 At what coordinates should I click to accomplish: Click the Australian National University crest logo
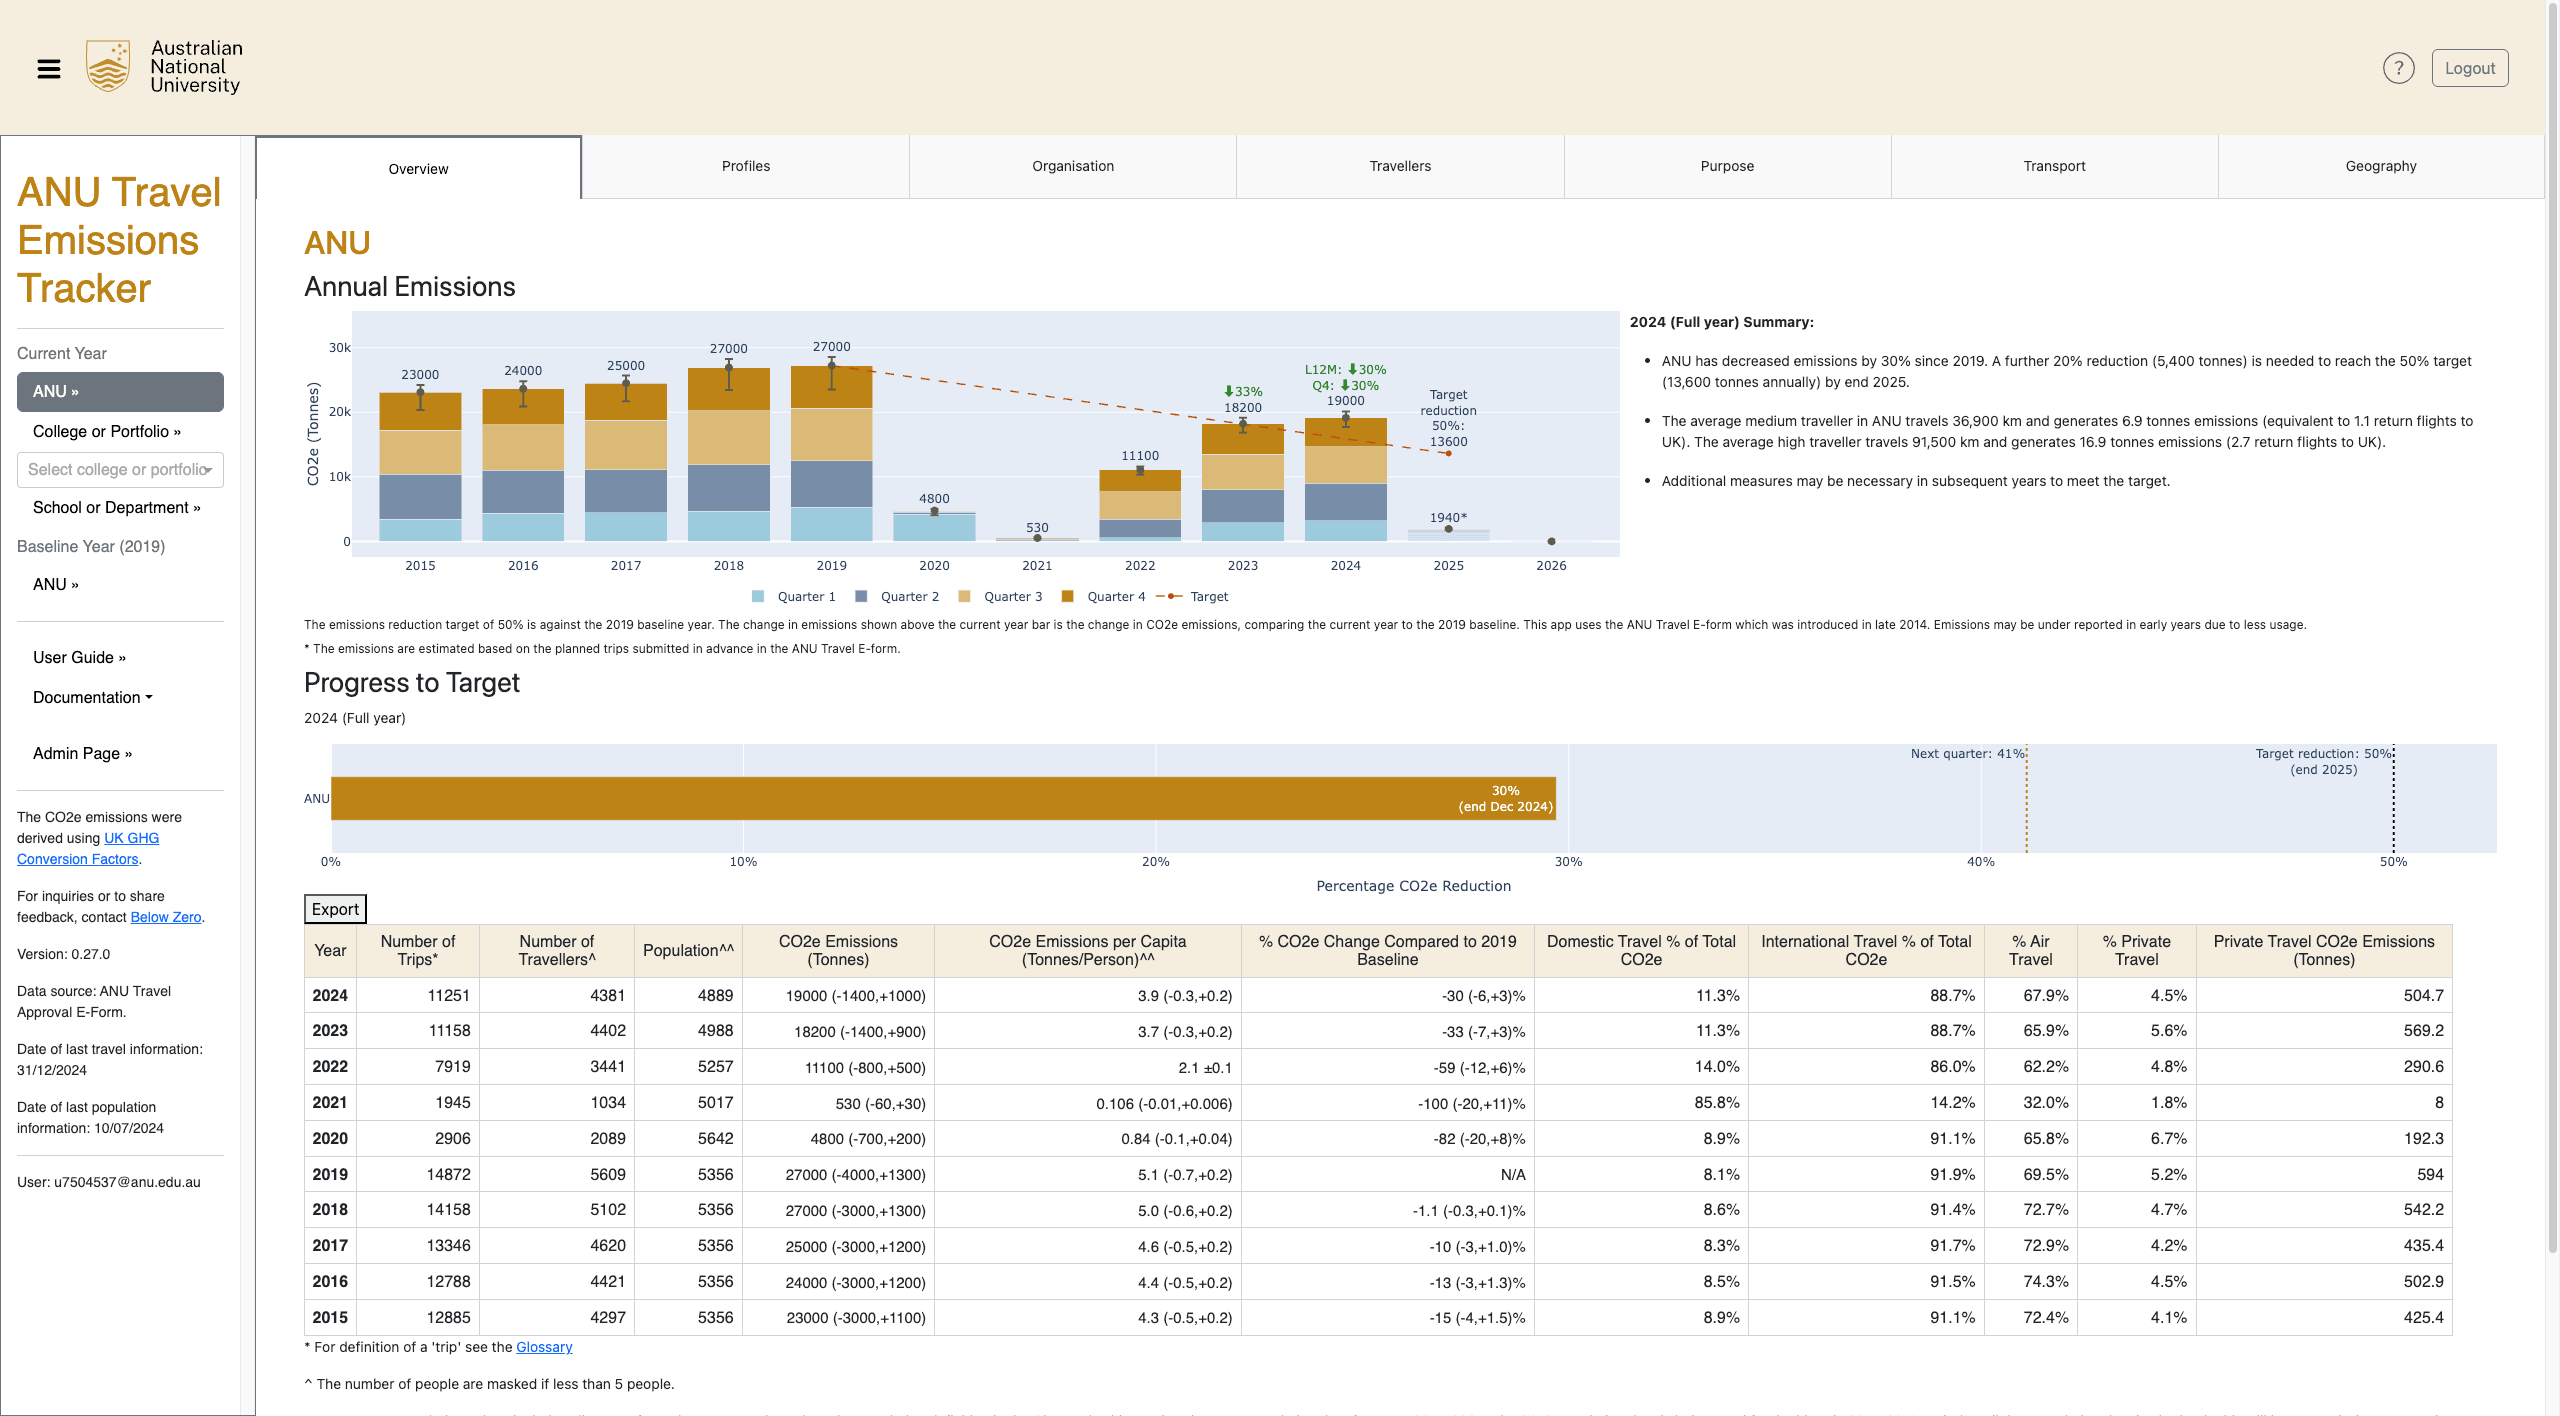point(108,67)
